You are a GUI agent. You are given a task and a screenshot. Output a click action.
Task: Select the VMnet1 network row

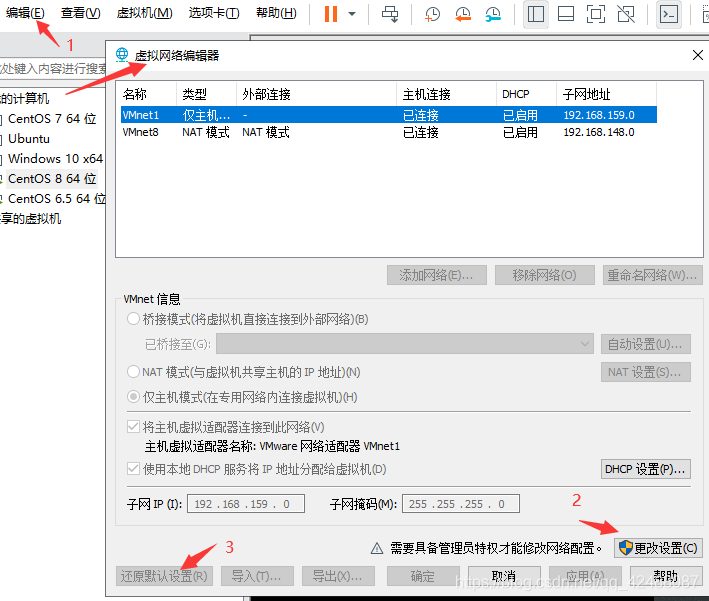click(x=388, y=115)
